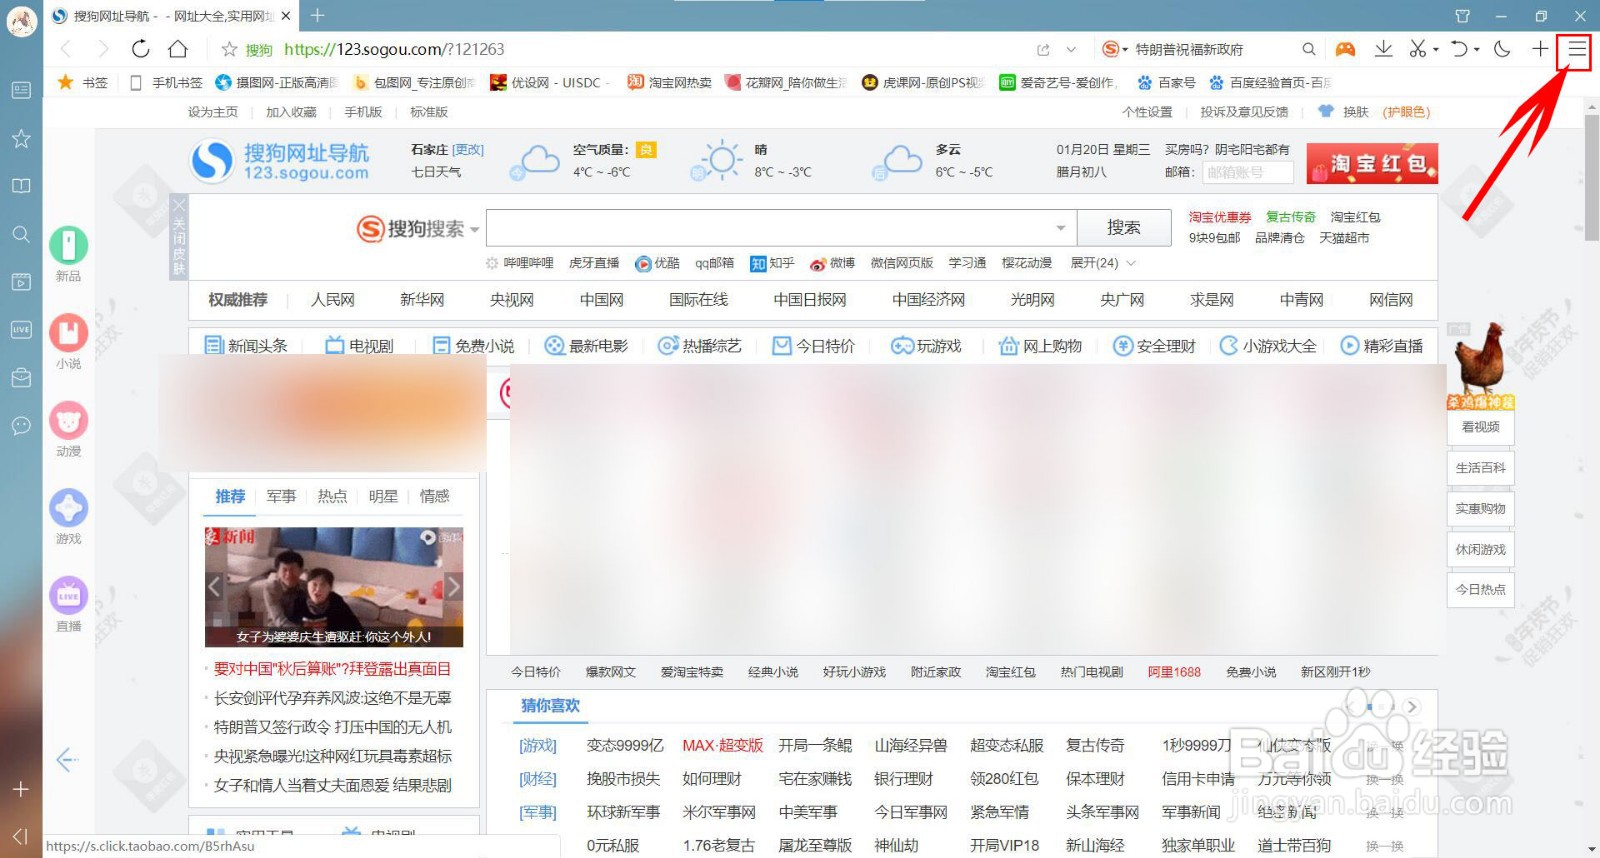Open the share page icon in address bar
Viewport: 1600px width, 858px height.
pos(1043,49)
